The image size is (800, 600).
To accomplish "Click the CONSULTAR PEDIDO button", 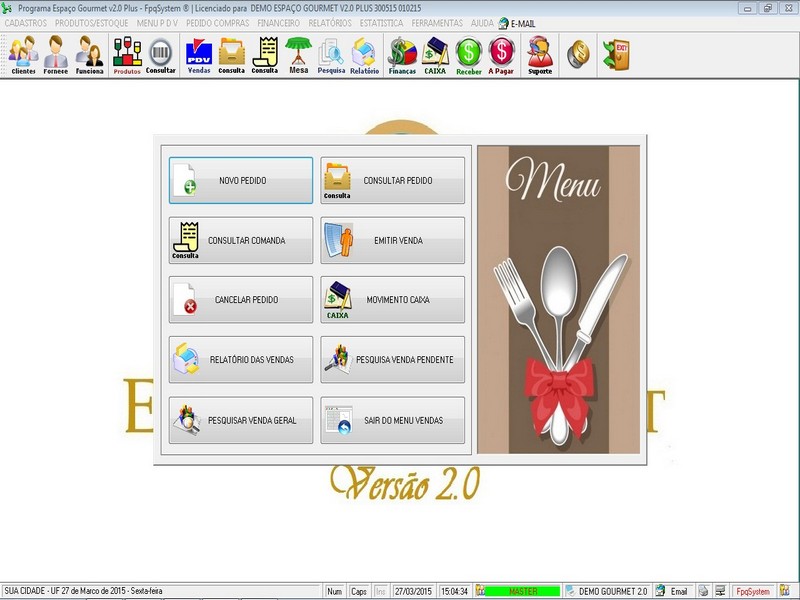I will coord(392,181).
